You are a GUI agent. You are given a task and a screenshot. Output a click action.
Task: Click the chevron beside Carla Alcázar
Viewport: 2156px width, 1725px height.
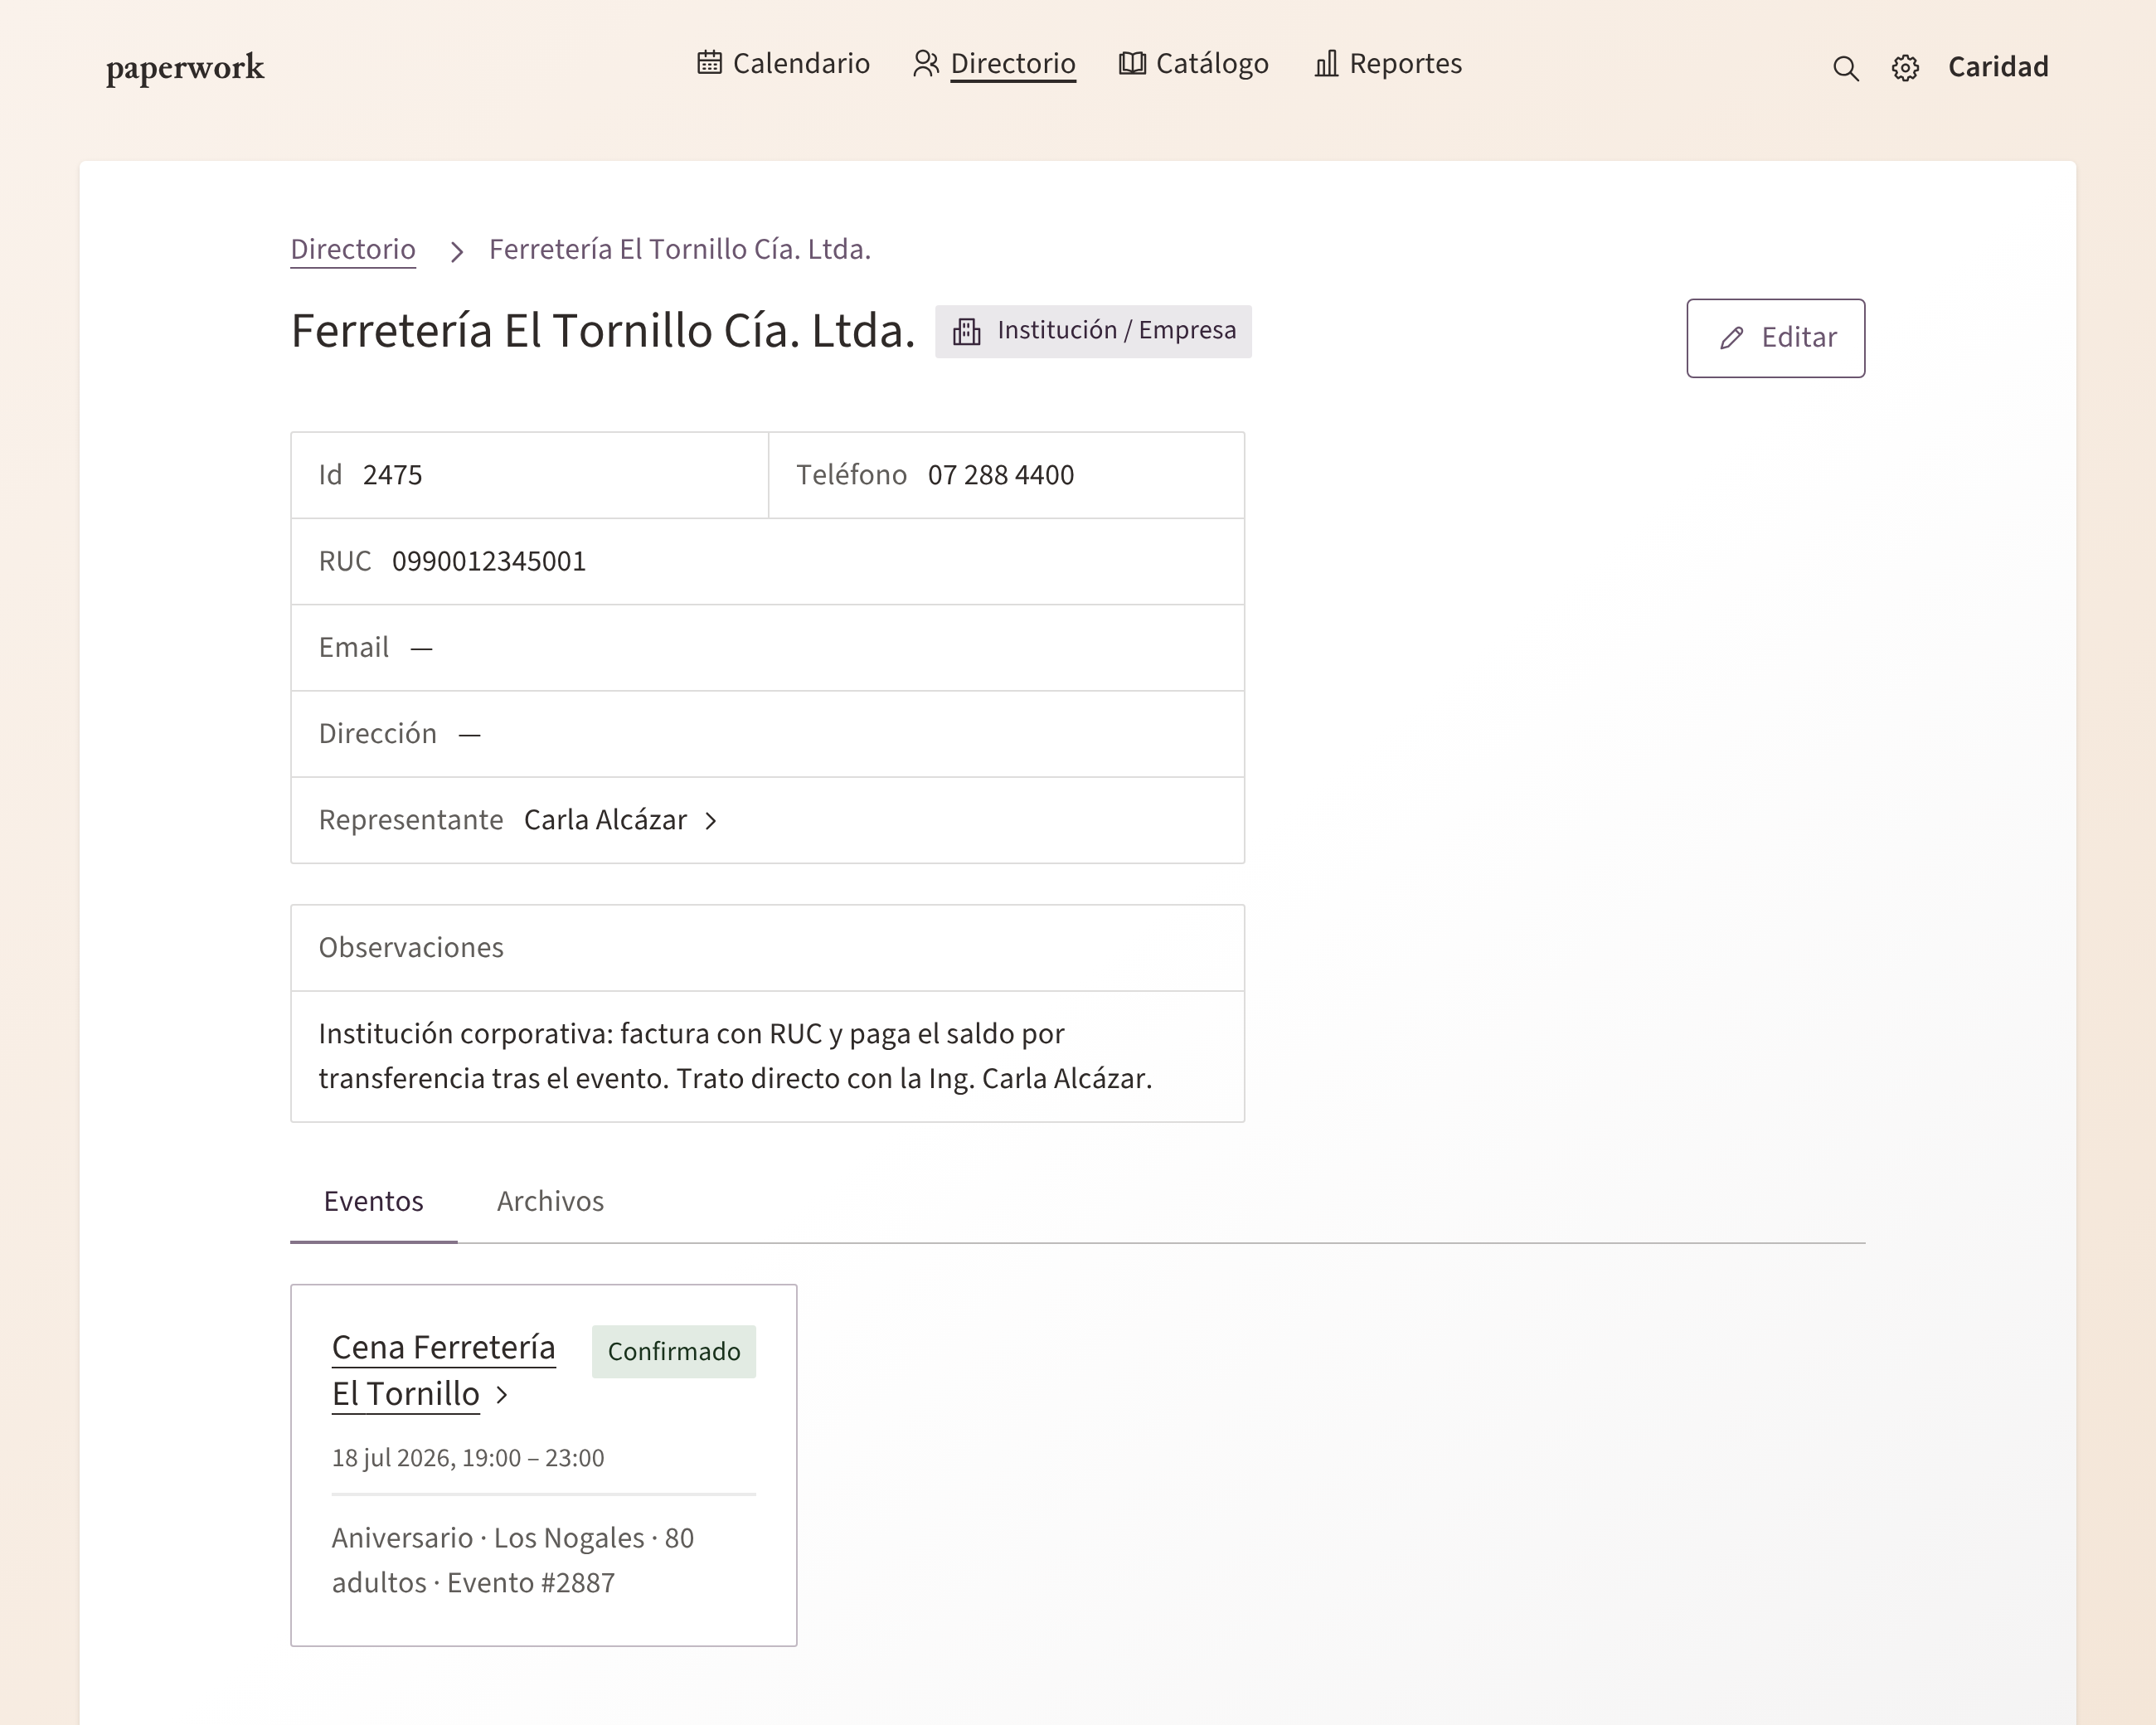point(710,821)
